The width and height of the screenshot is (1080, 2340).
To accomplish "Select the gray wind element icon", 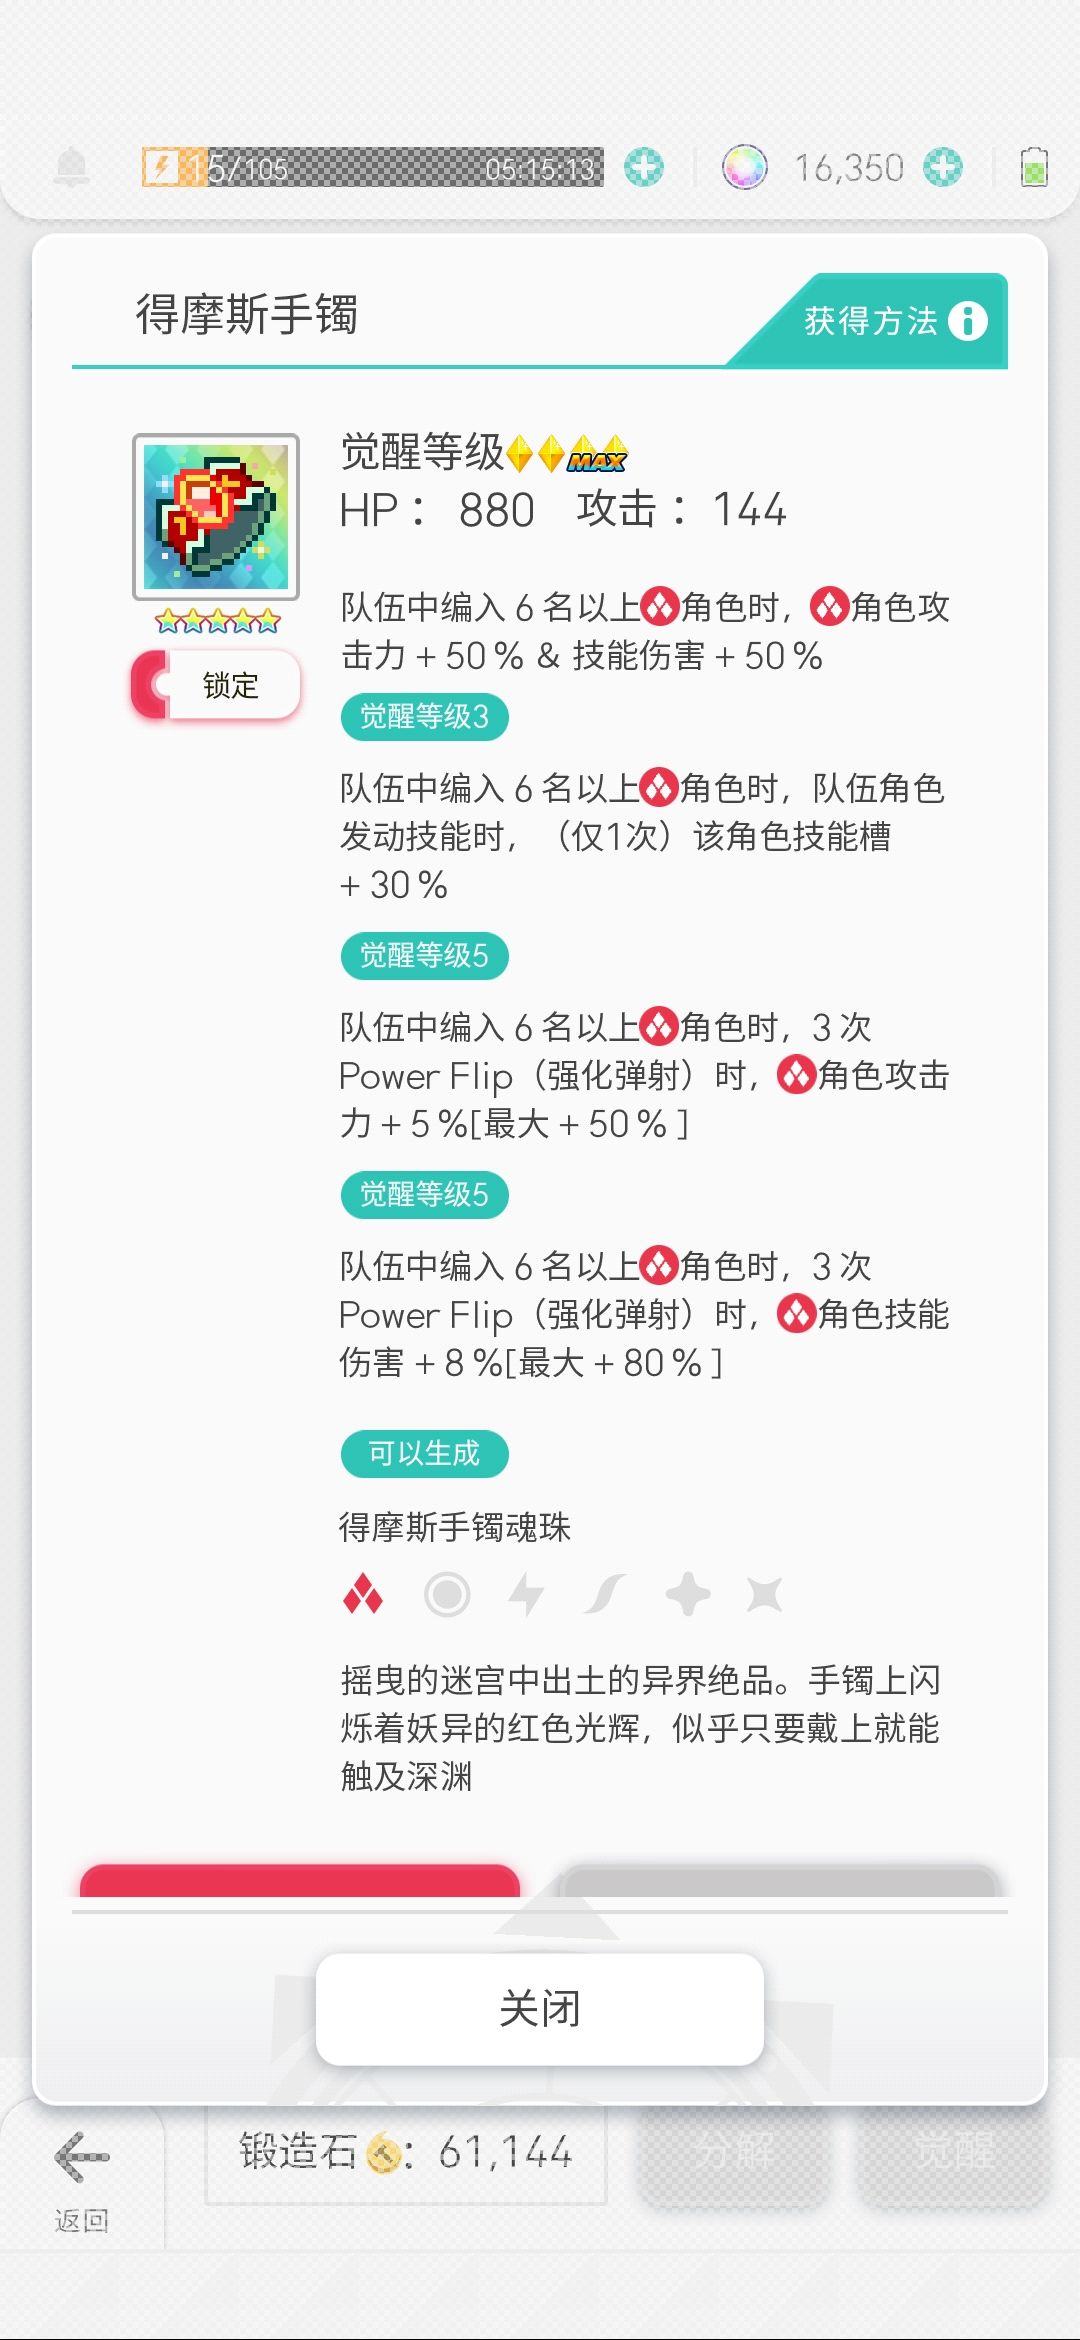I will click(605, 1595).
